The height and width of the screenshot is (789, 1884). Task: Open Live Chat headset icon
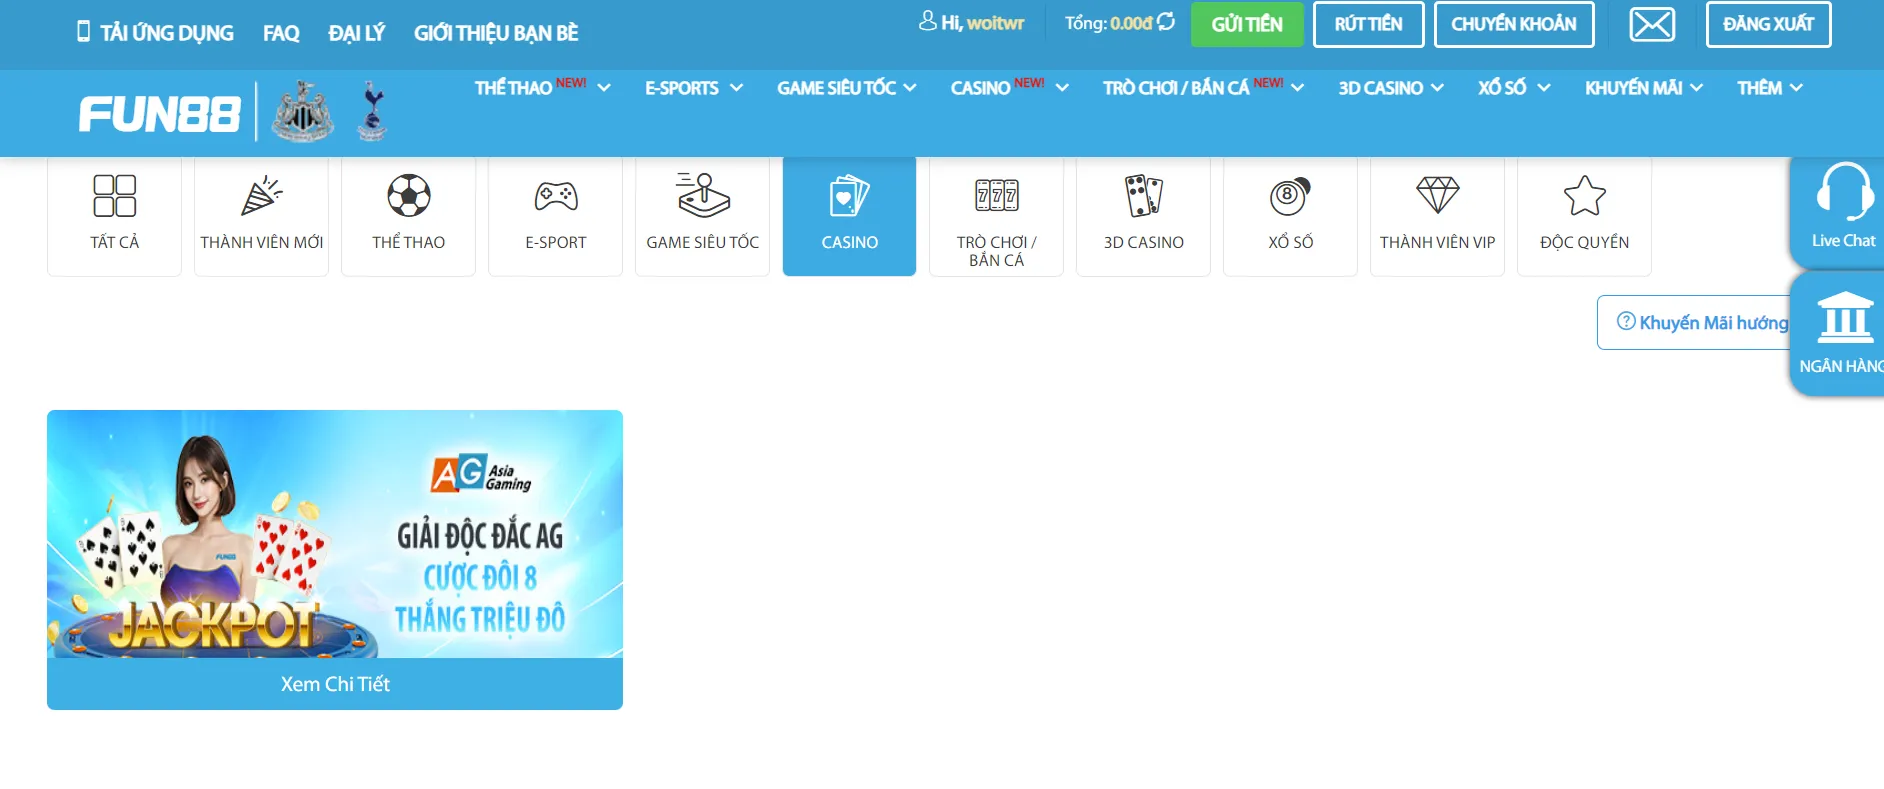pos(1844,192)
